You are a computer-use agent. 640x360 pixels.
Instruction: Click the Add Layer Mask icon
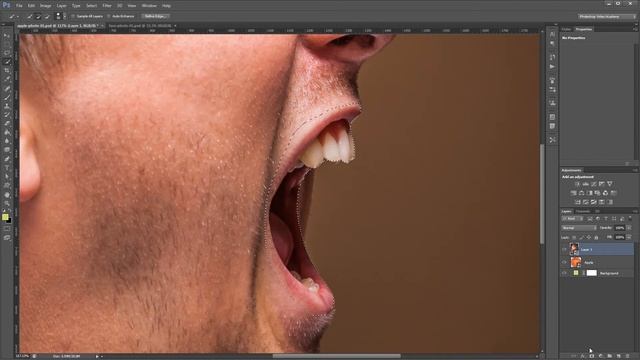(x=591, y=356)
